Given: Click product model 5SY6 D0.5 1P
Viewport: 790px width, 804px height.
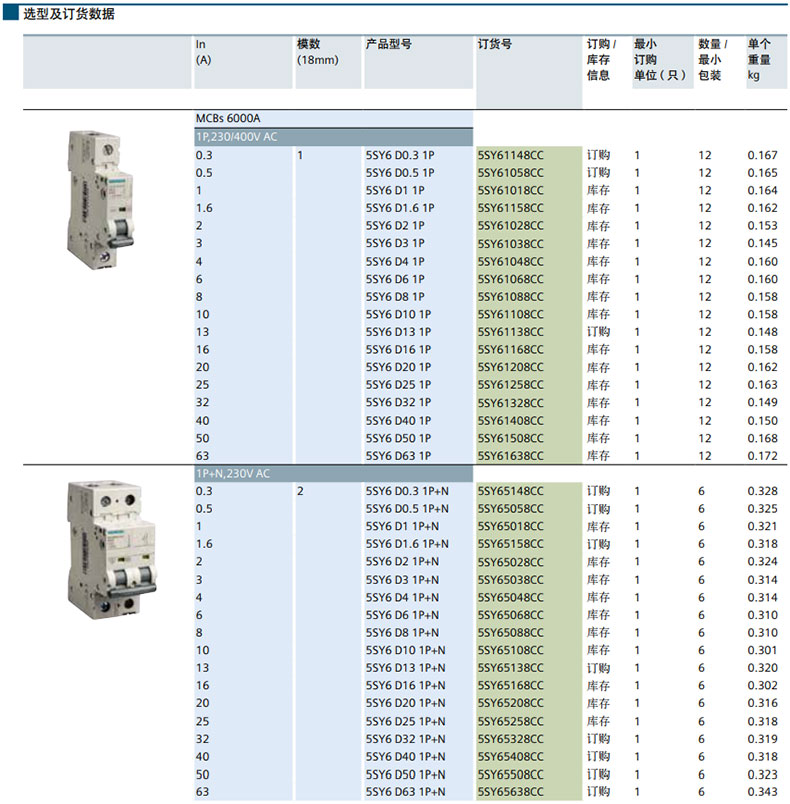Looking at the screenshot, I should [x=400, y=173].
